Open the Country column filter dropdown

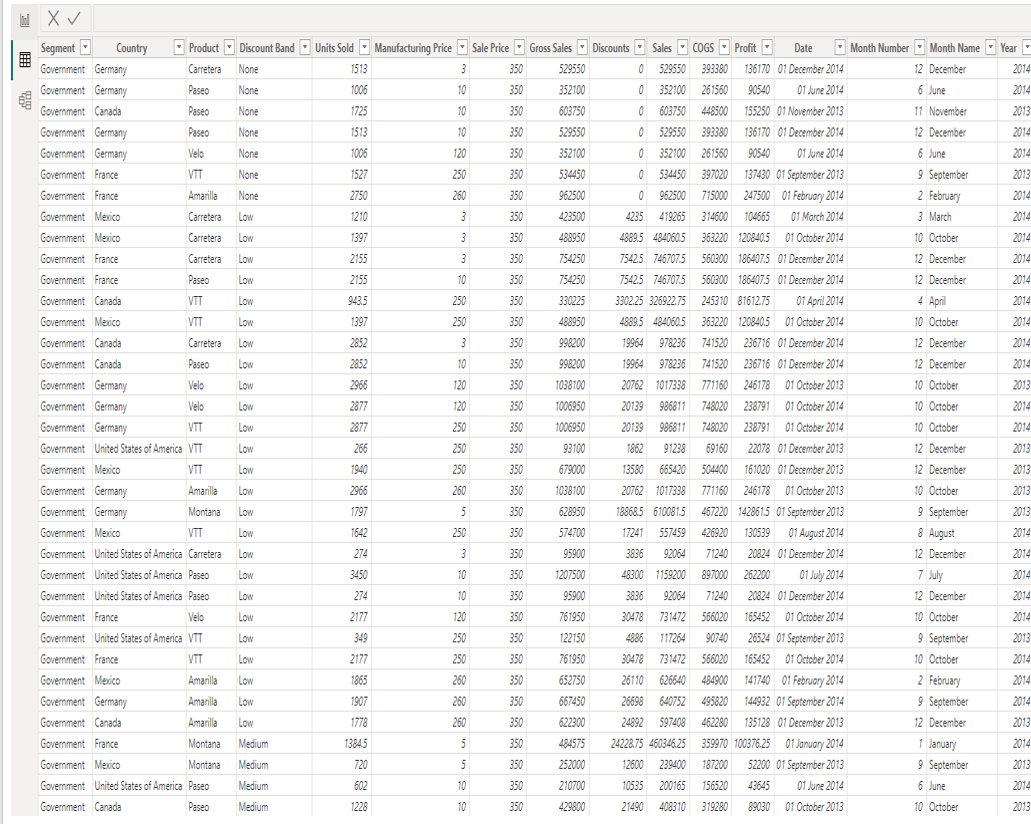(178, 48)
